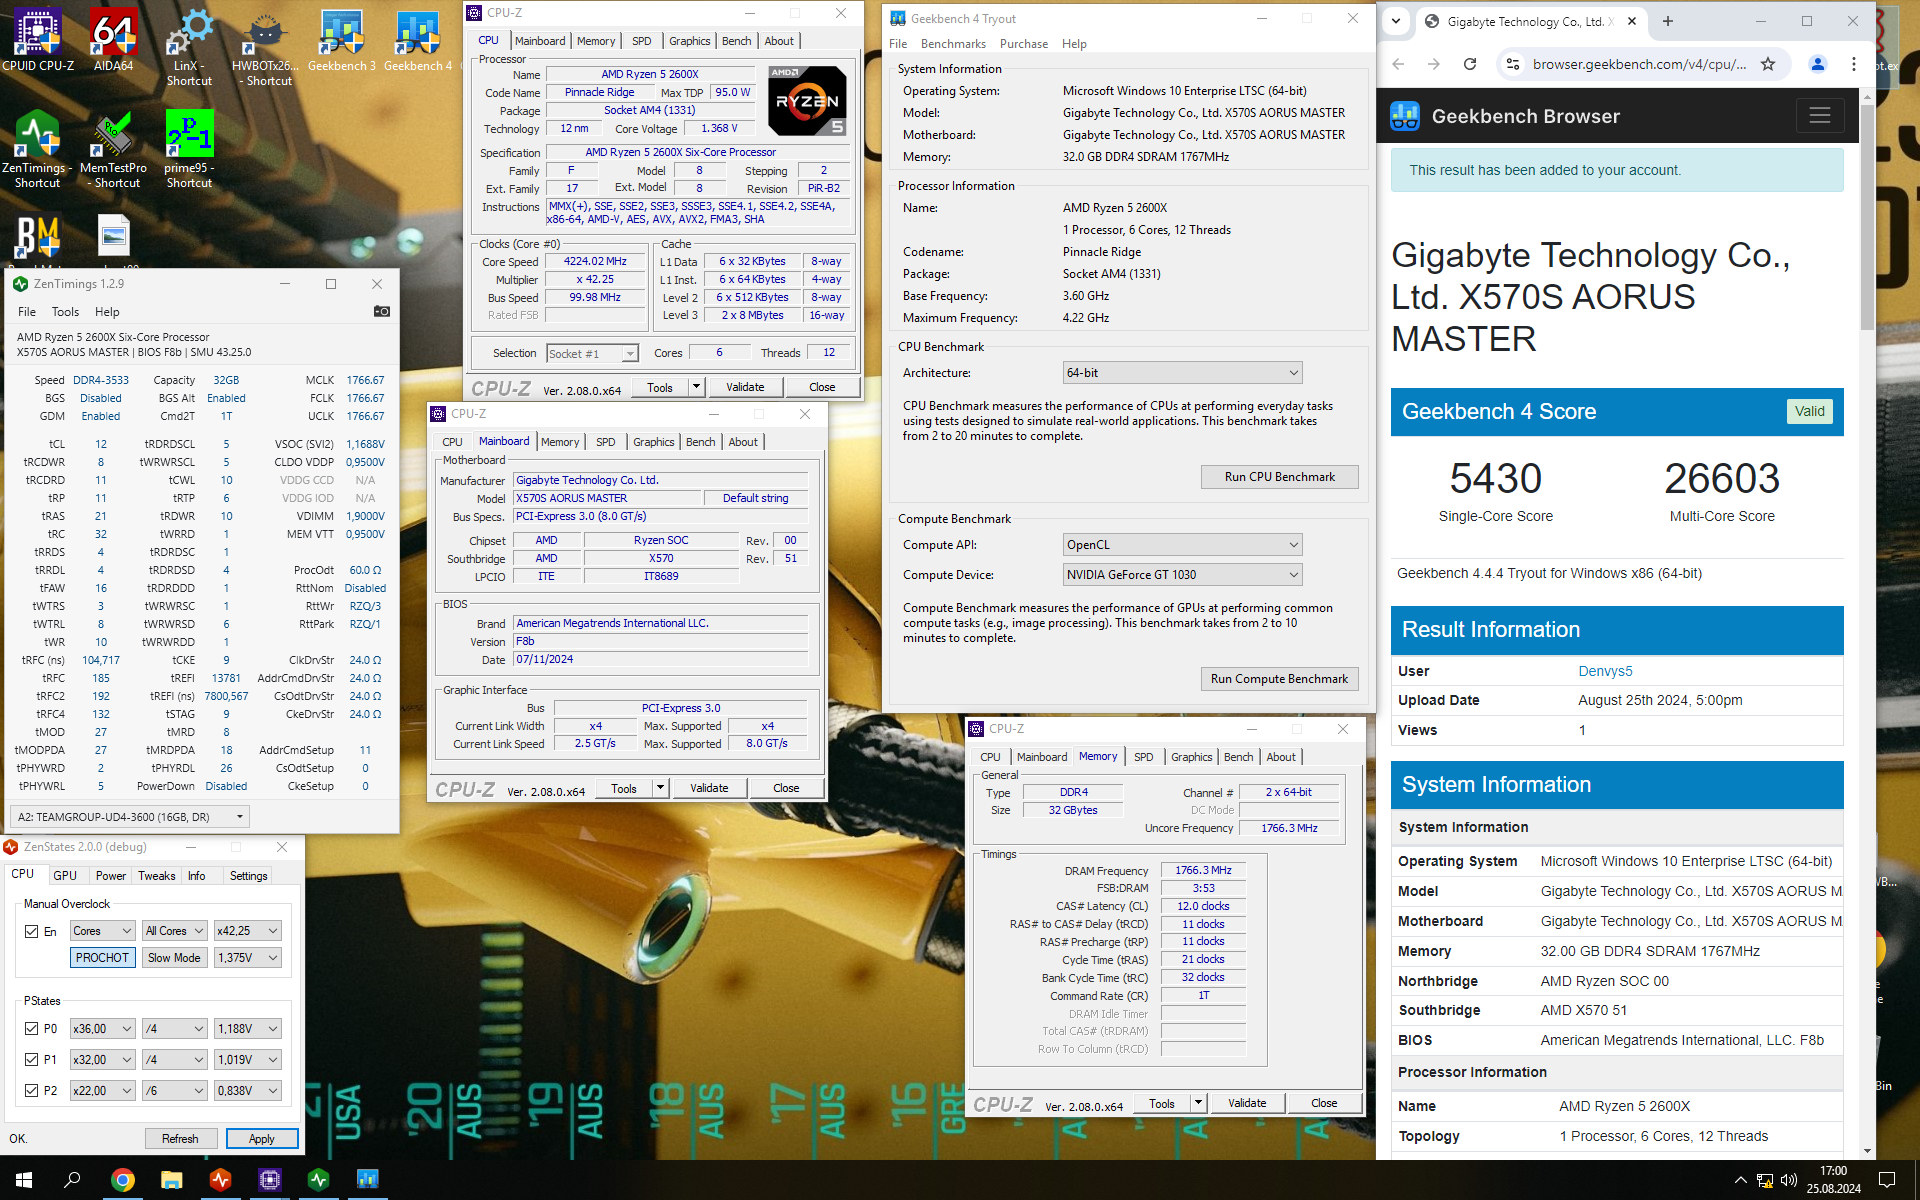
Task: Click Refresh in ZenStates
Action: click(x=180, y=1139)
